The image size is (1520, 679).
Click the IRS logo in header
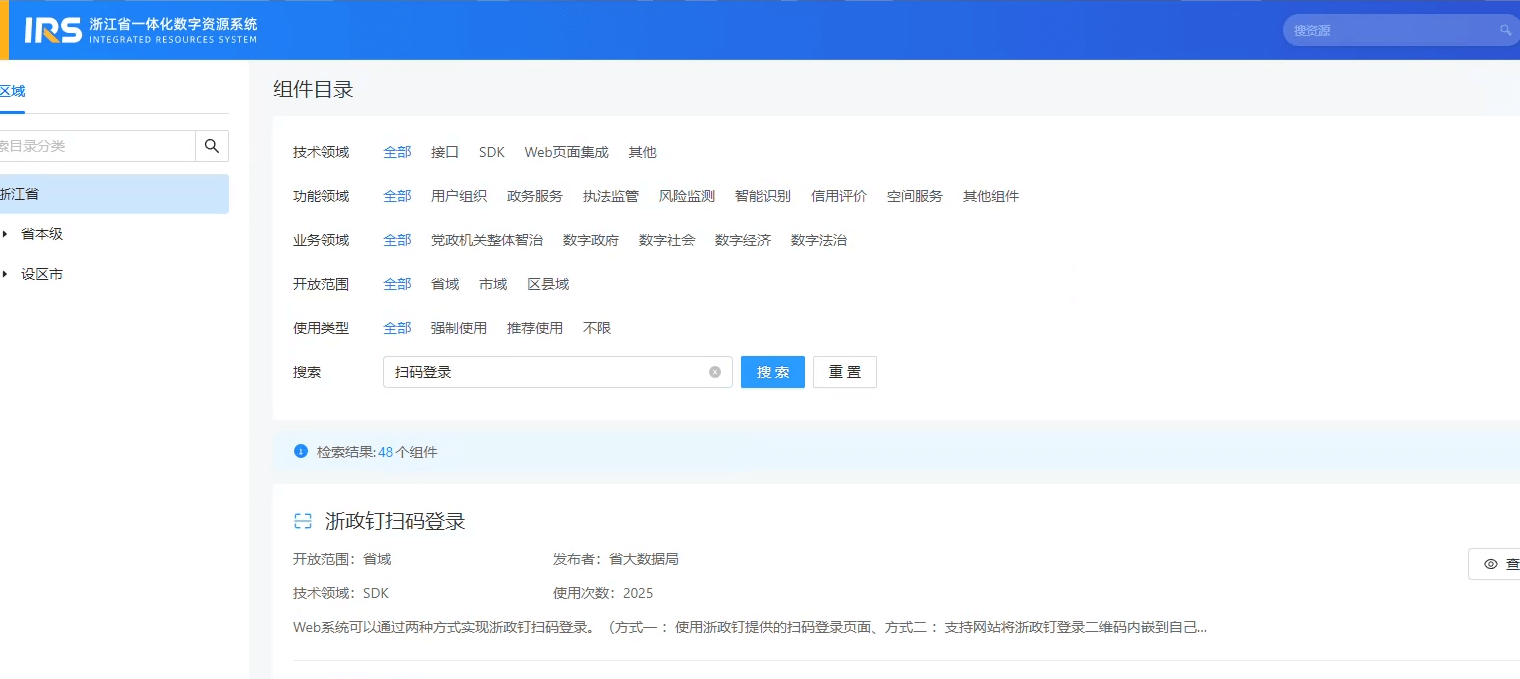[53, 30]
